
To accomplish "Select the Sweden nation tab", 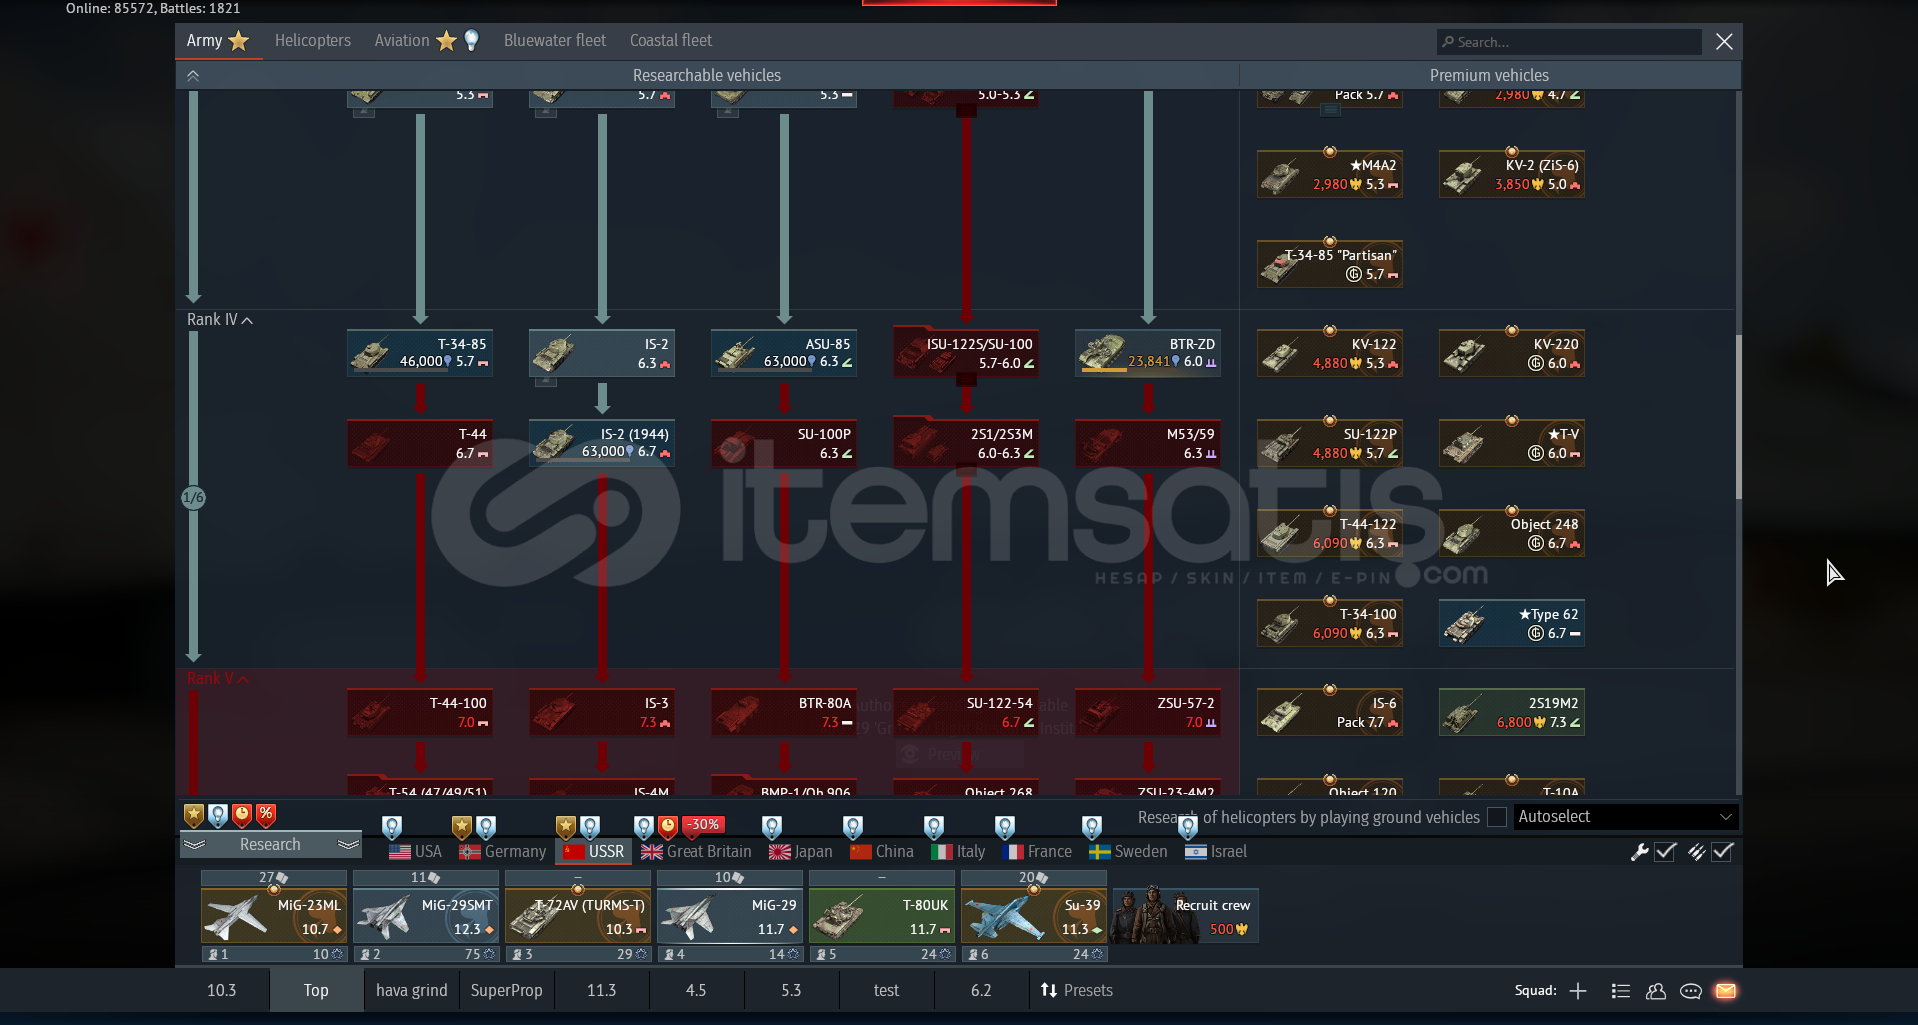I will [1129, 852].
